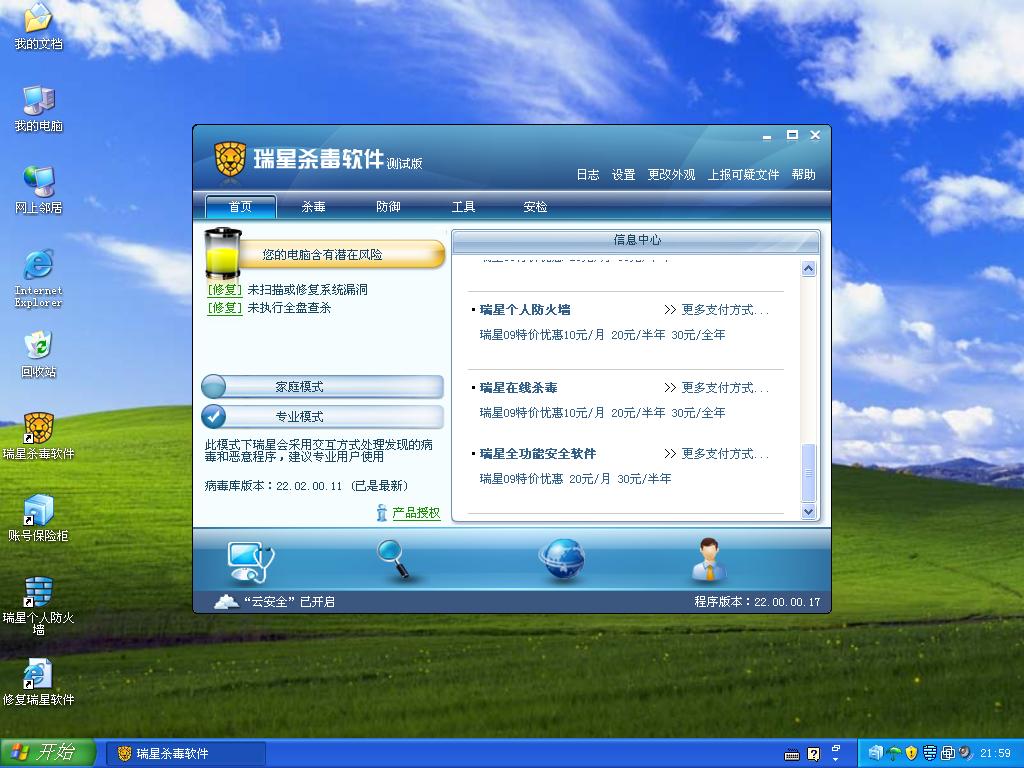
Task: Click [修复] link for 未执行全盘查杀
Action: 225,308
